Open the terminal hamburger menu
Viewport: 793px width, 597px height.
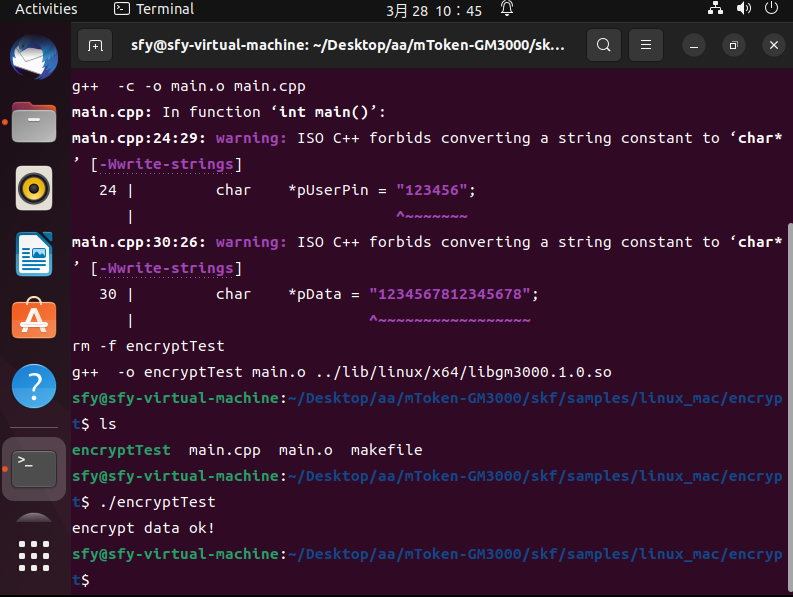point(647,45)
